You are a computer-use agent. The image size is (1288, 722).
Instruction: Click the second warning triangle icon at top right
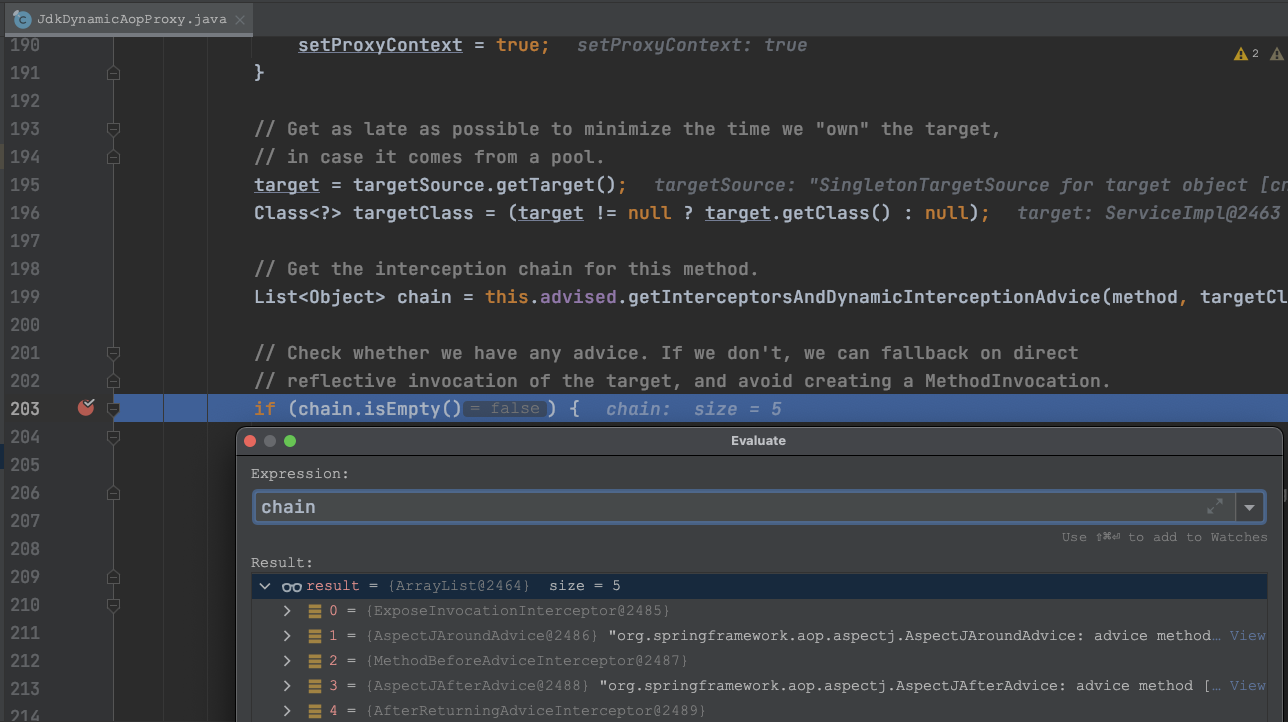point(1276,54)
